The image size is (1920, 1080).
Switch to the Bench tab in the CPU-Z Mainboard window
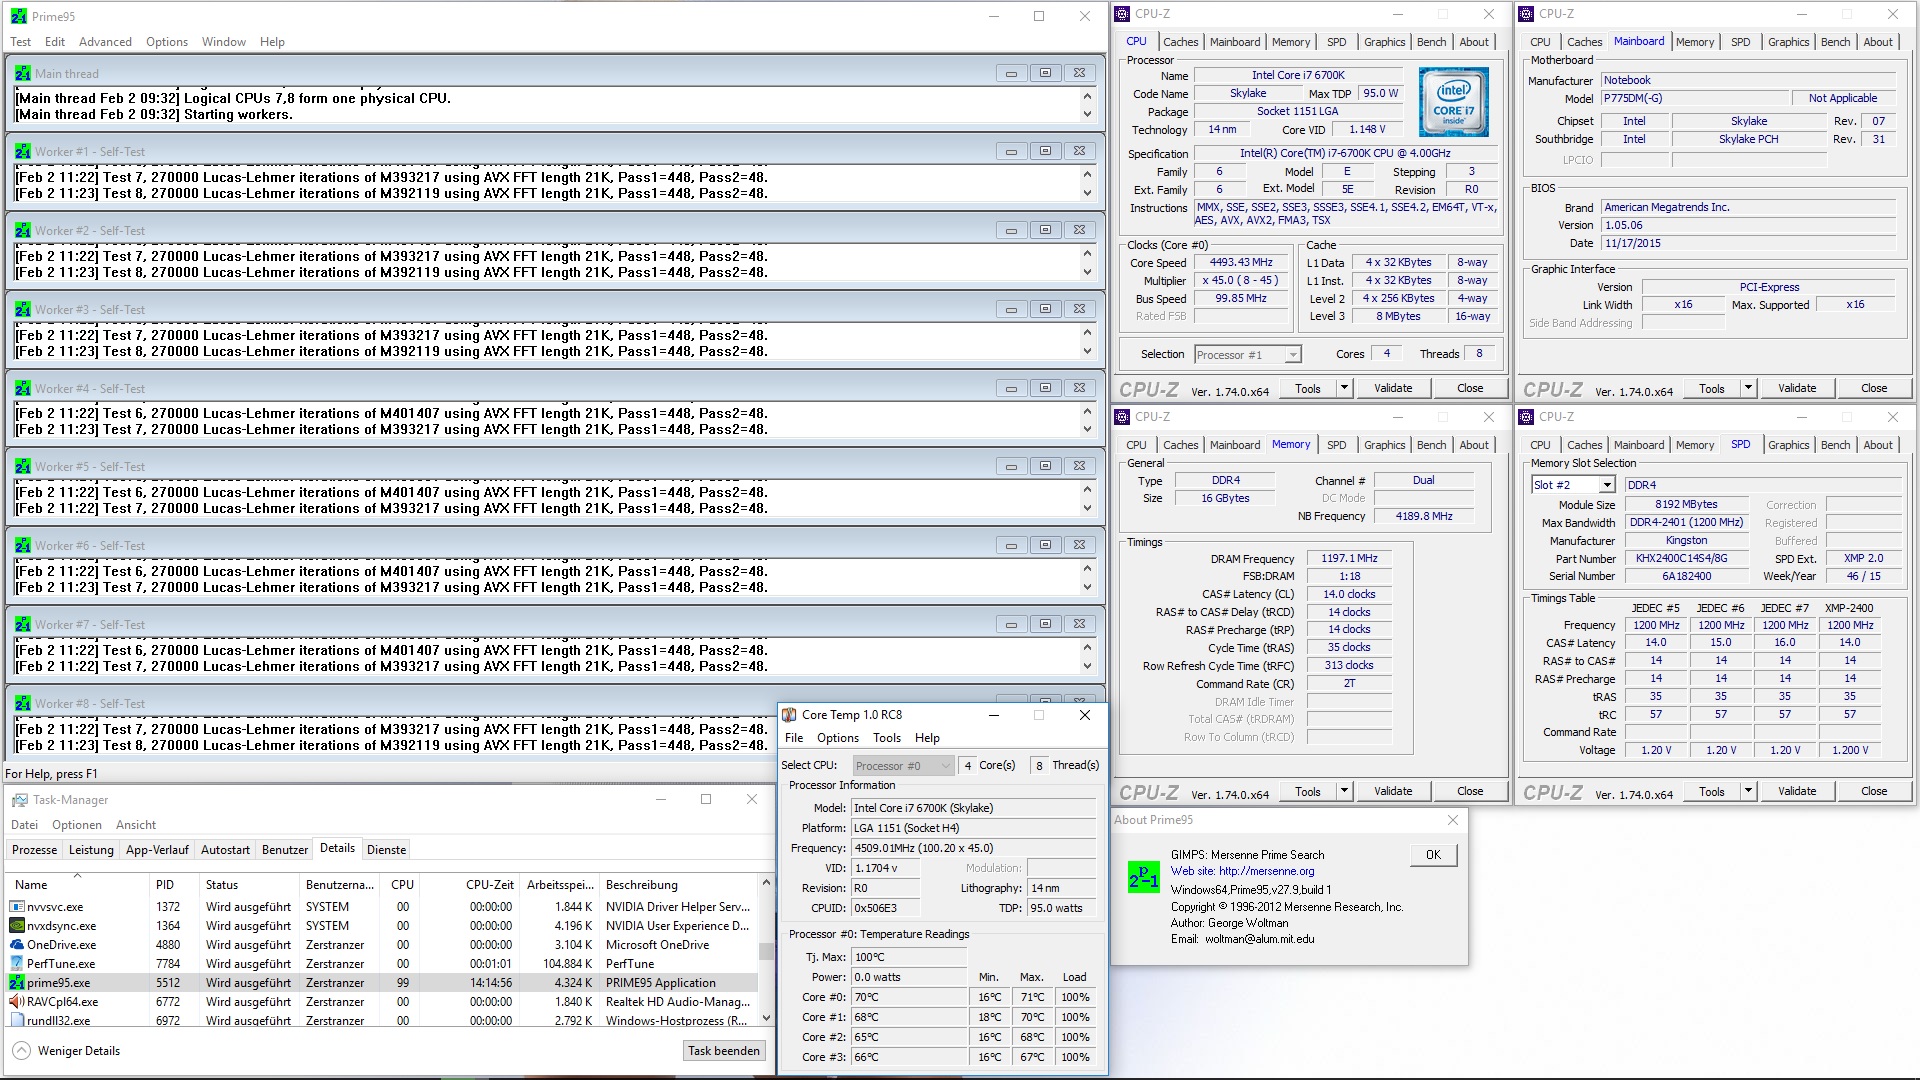click(x=1835, y=42)
